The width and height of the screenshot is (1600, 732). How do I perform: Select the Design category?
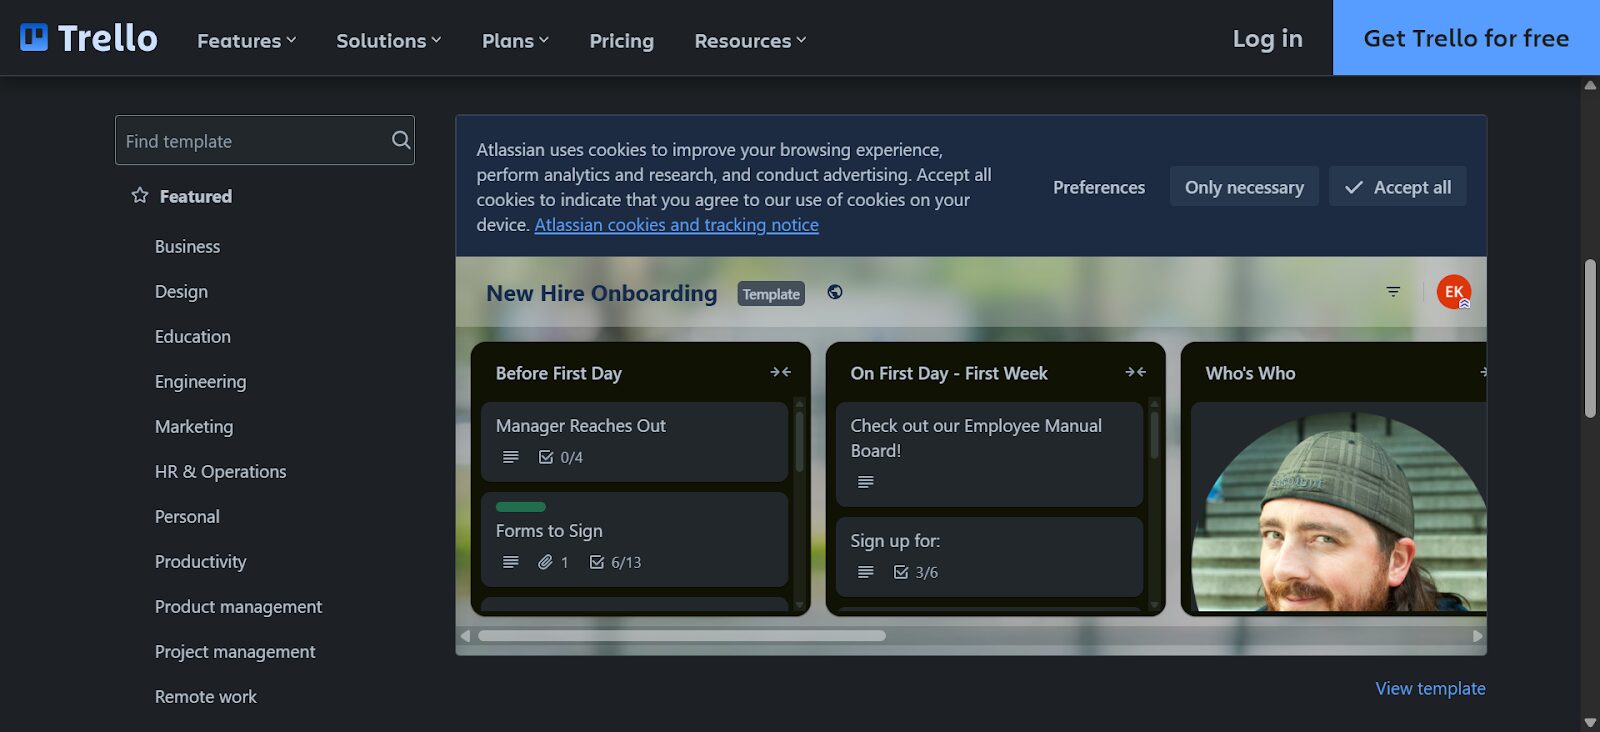click(181, 291)
